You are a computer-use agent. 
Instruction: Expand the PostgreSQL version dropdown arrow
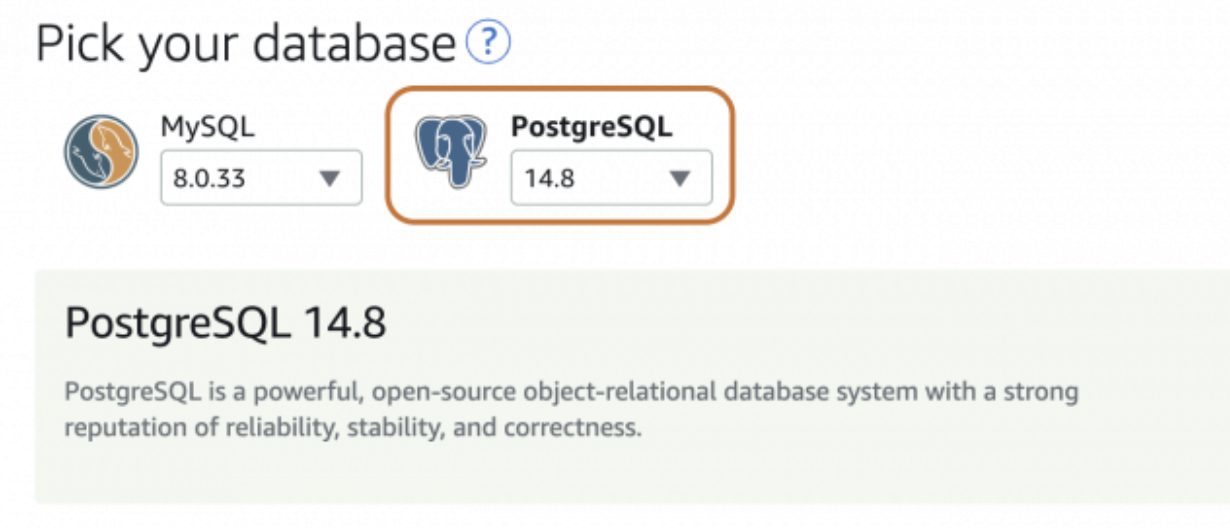click(x=680, y=178)
